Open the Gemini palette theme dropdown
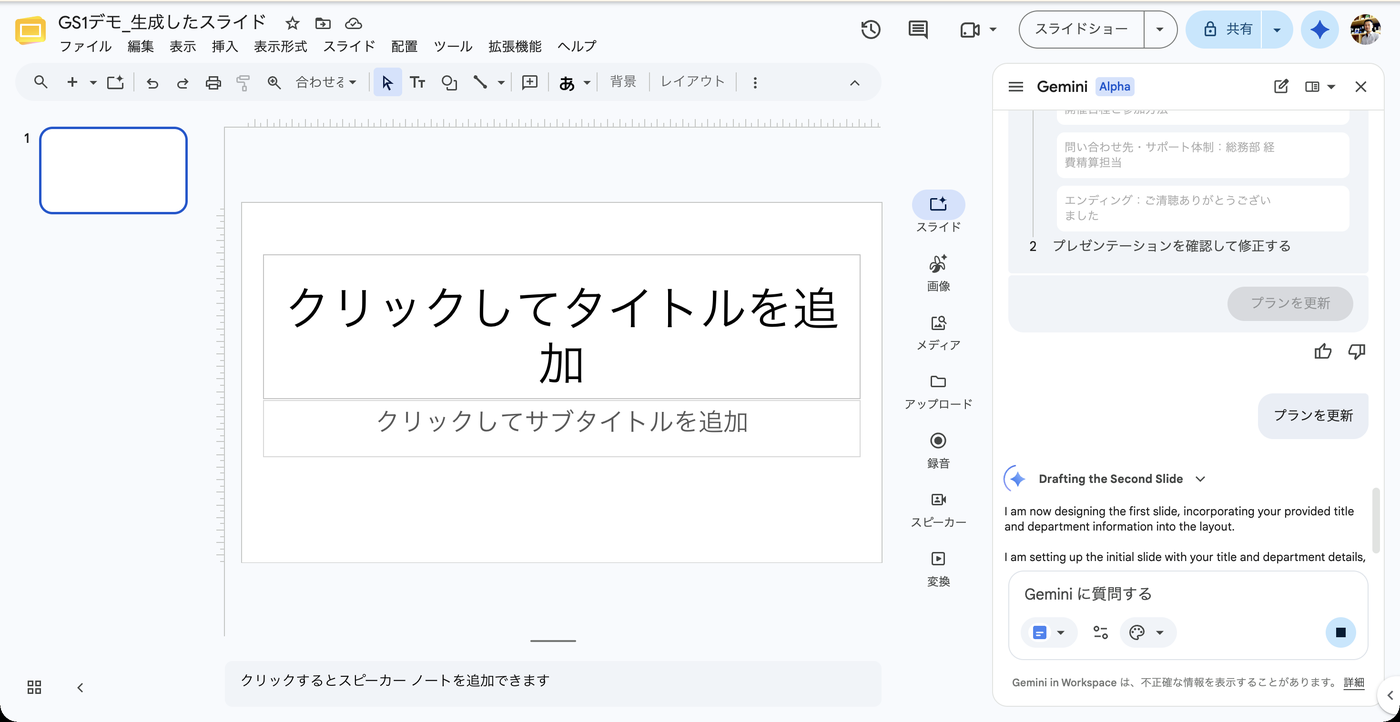 point(1148,632)
